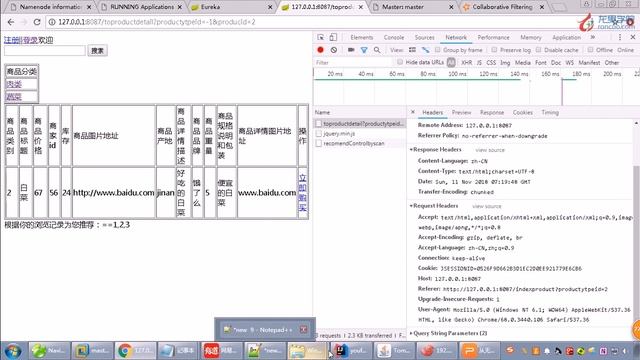The height and width of the screenshot is (360, 640).
Task: Open network search magnifier icon
Action: click(377, 50)
